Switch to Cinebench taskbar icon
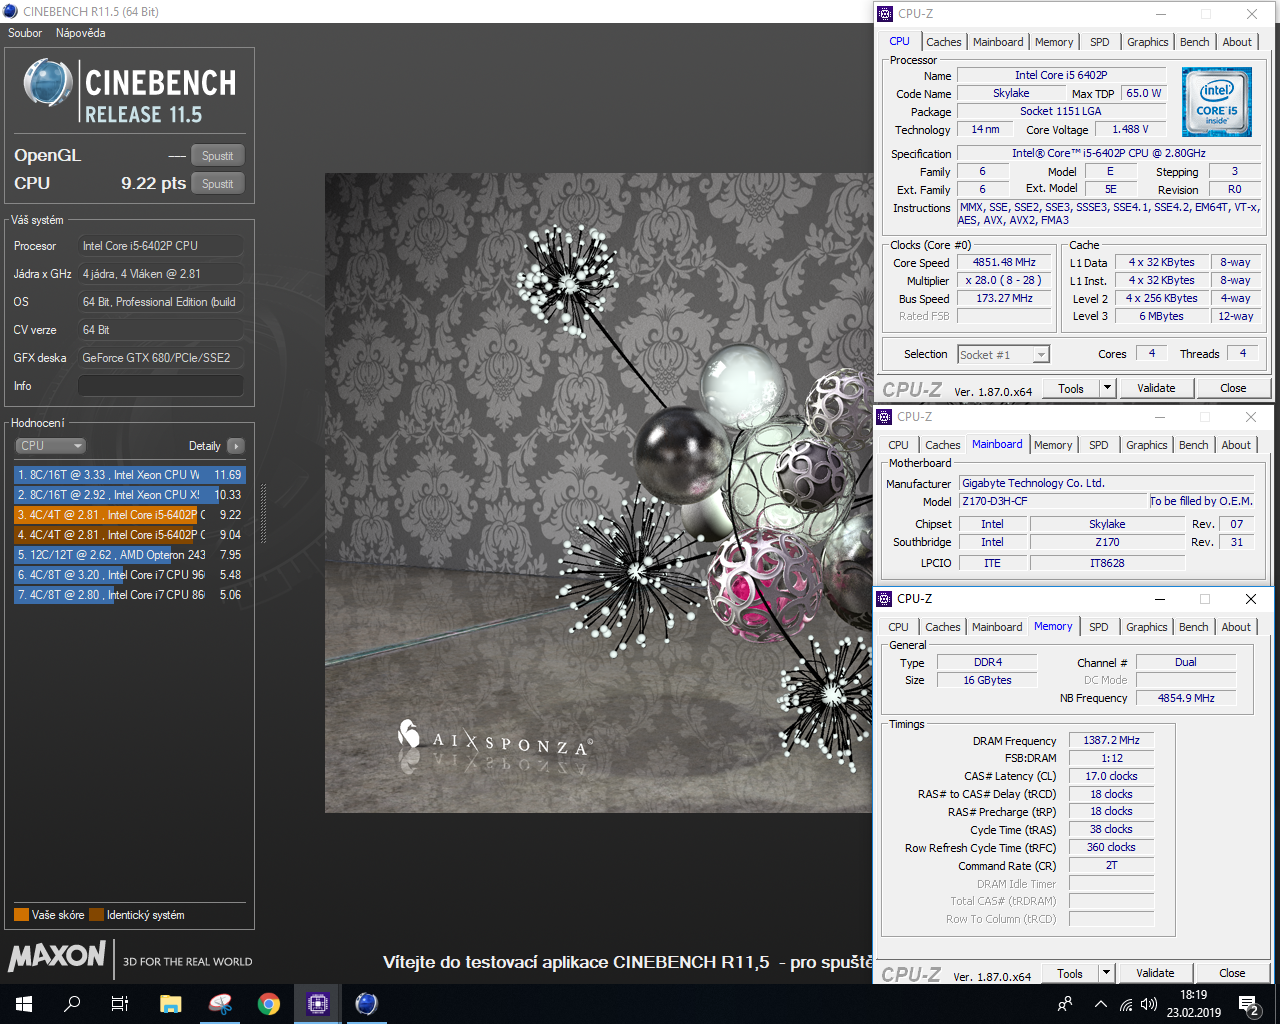Screen dimensions: 1280x1024 367,1004
